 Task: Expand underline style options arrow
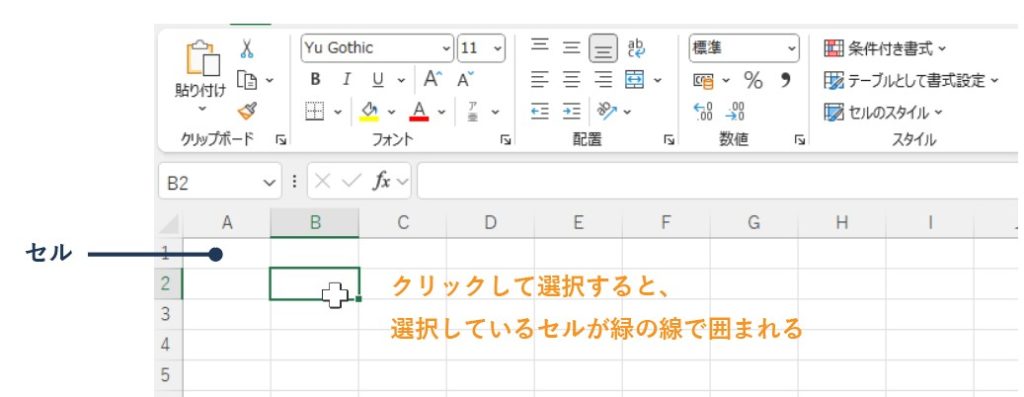point(401,80)
